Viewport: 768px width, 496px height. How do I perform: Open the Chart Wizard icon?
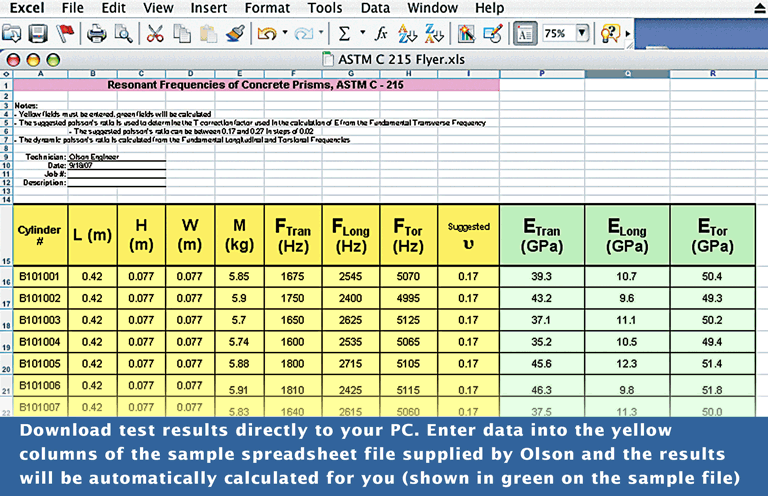pyautogui.click(x=466, y=34)
